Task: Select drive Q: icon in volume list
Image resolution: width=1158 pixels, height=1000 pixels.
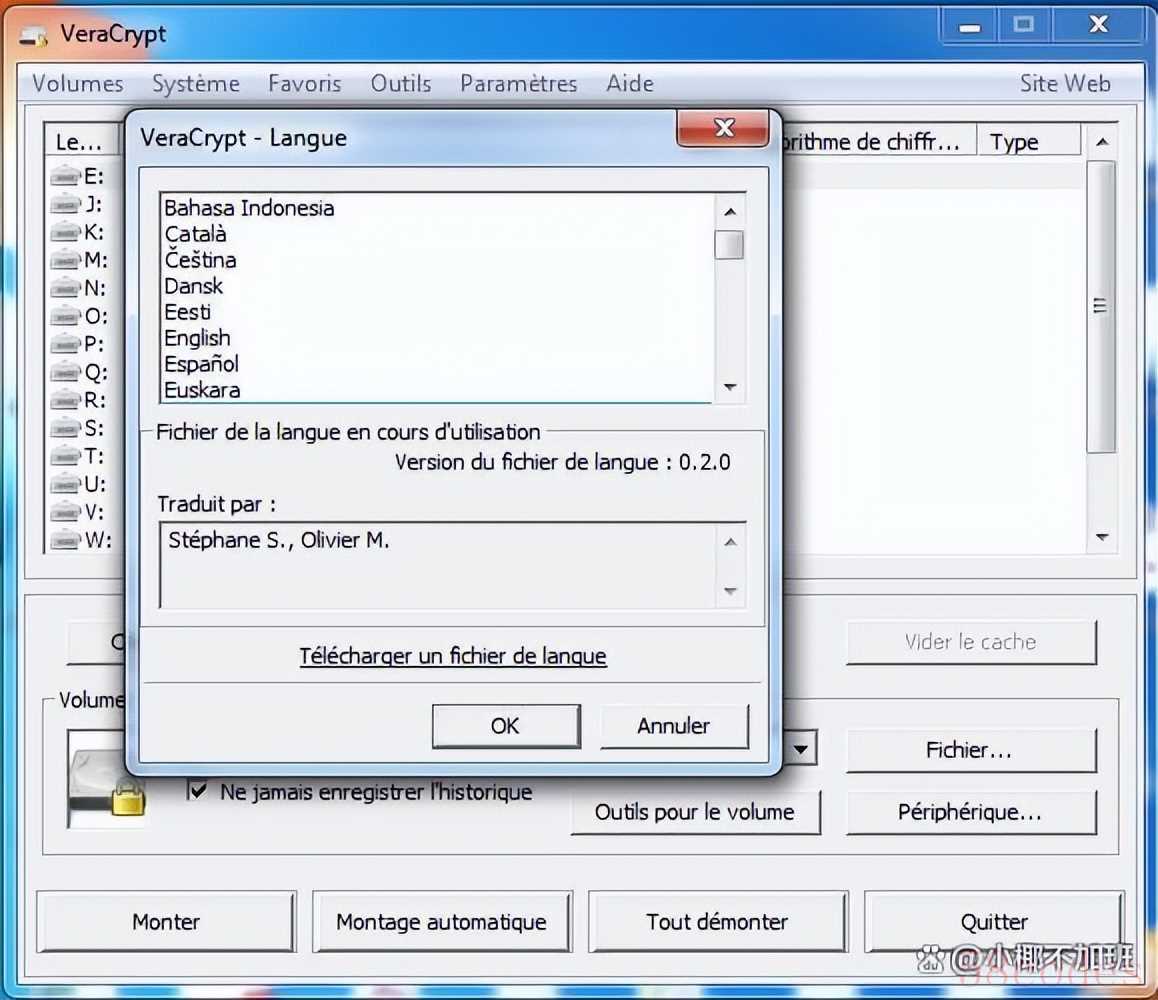Action: (x=65, y=371)
